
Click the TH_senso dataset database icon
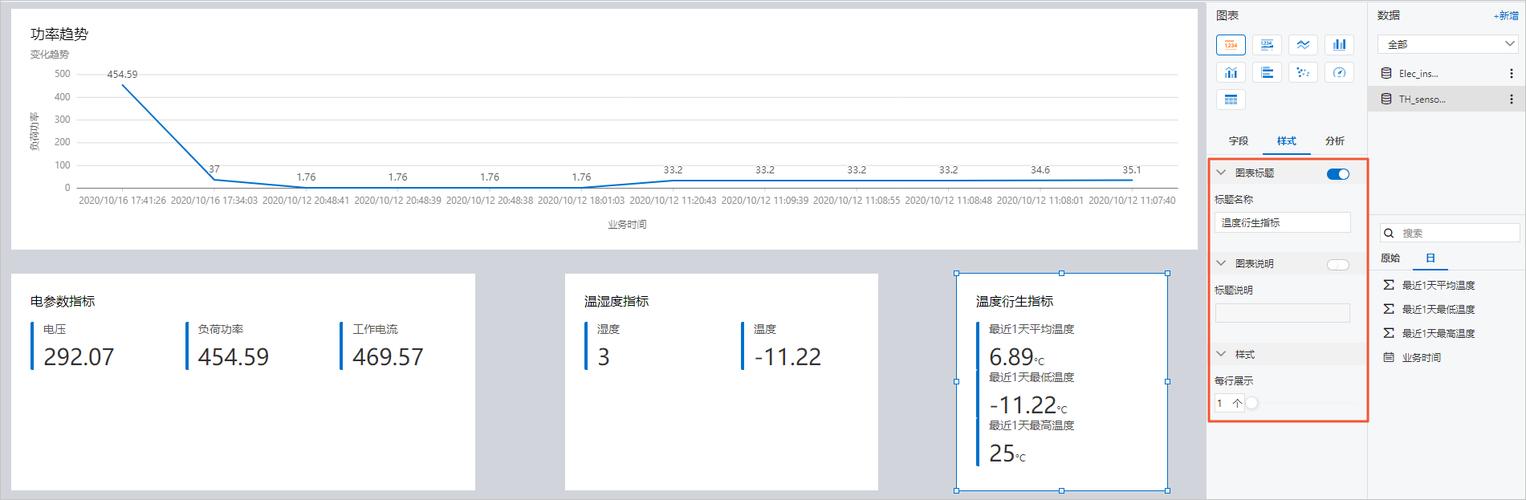click(1386, 99)
